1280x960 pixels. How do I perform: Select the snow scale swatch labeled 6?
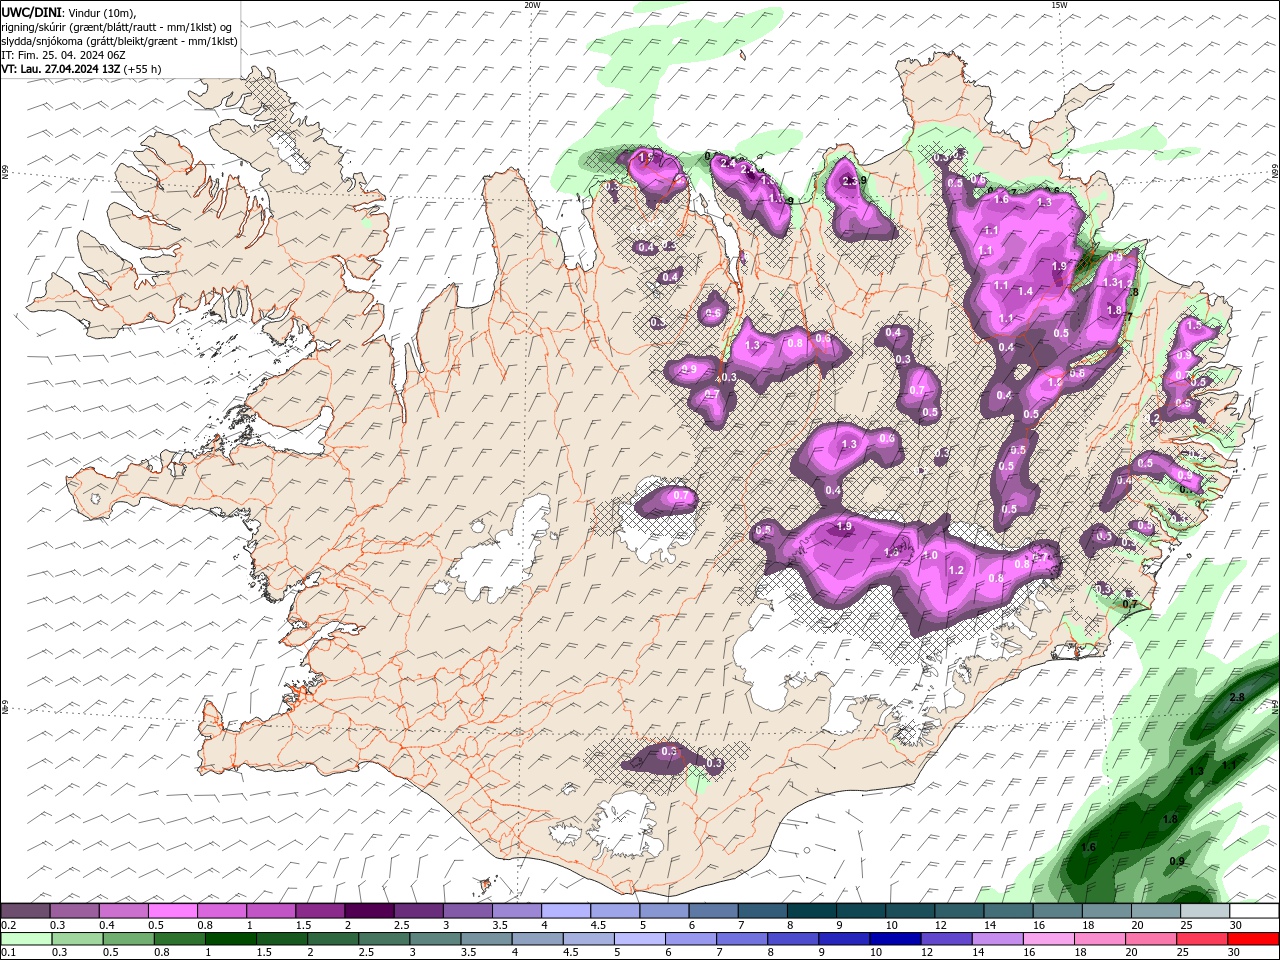(x=714, y=911)
